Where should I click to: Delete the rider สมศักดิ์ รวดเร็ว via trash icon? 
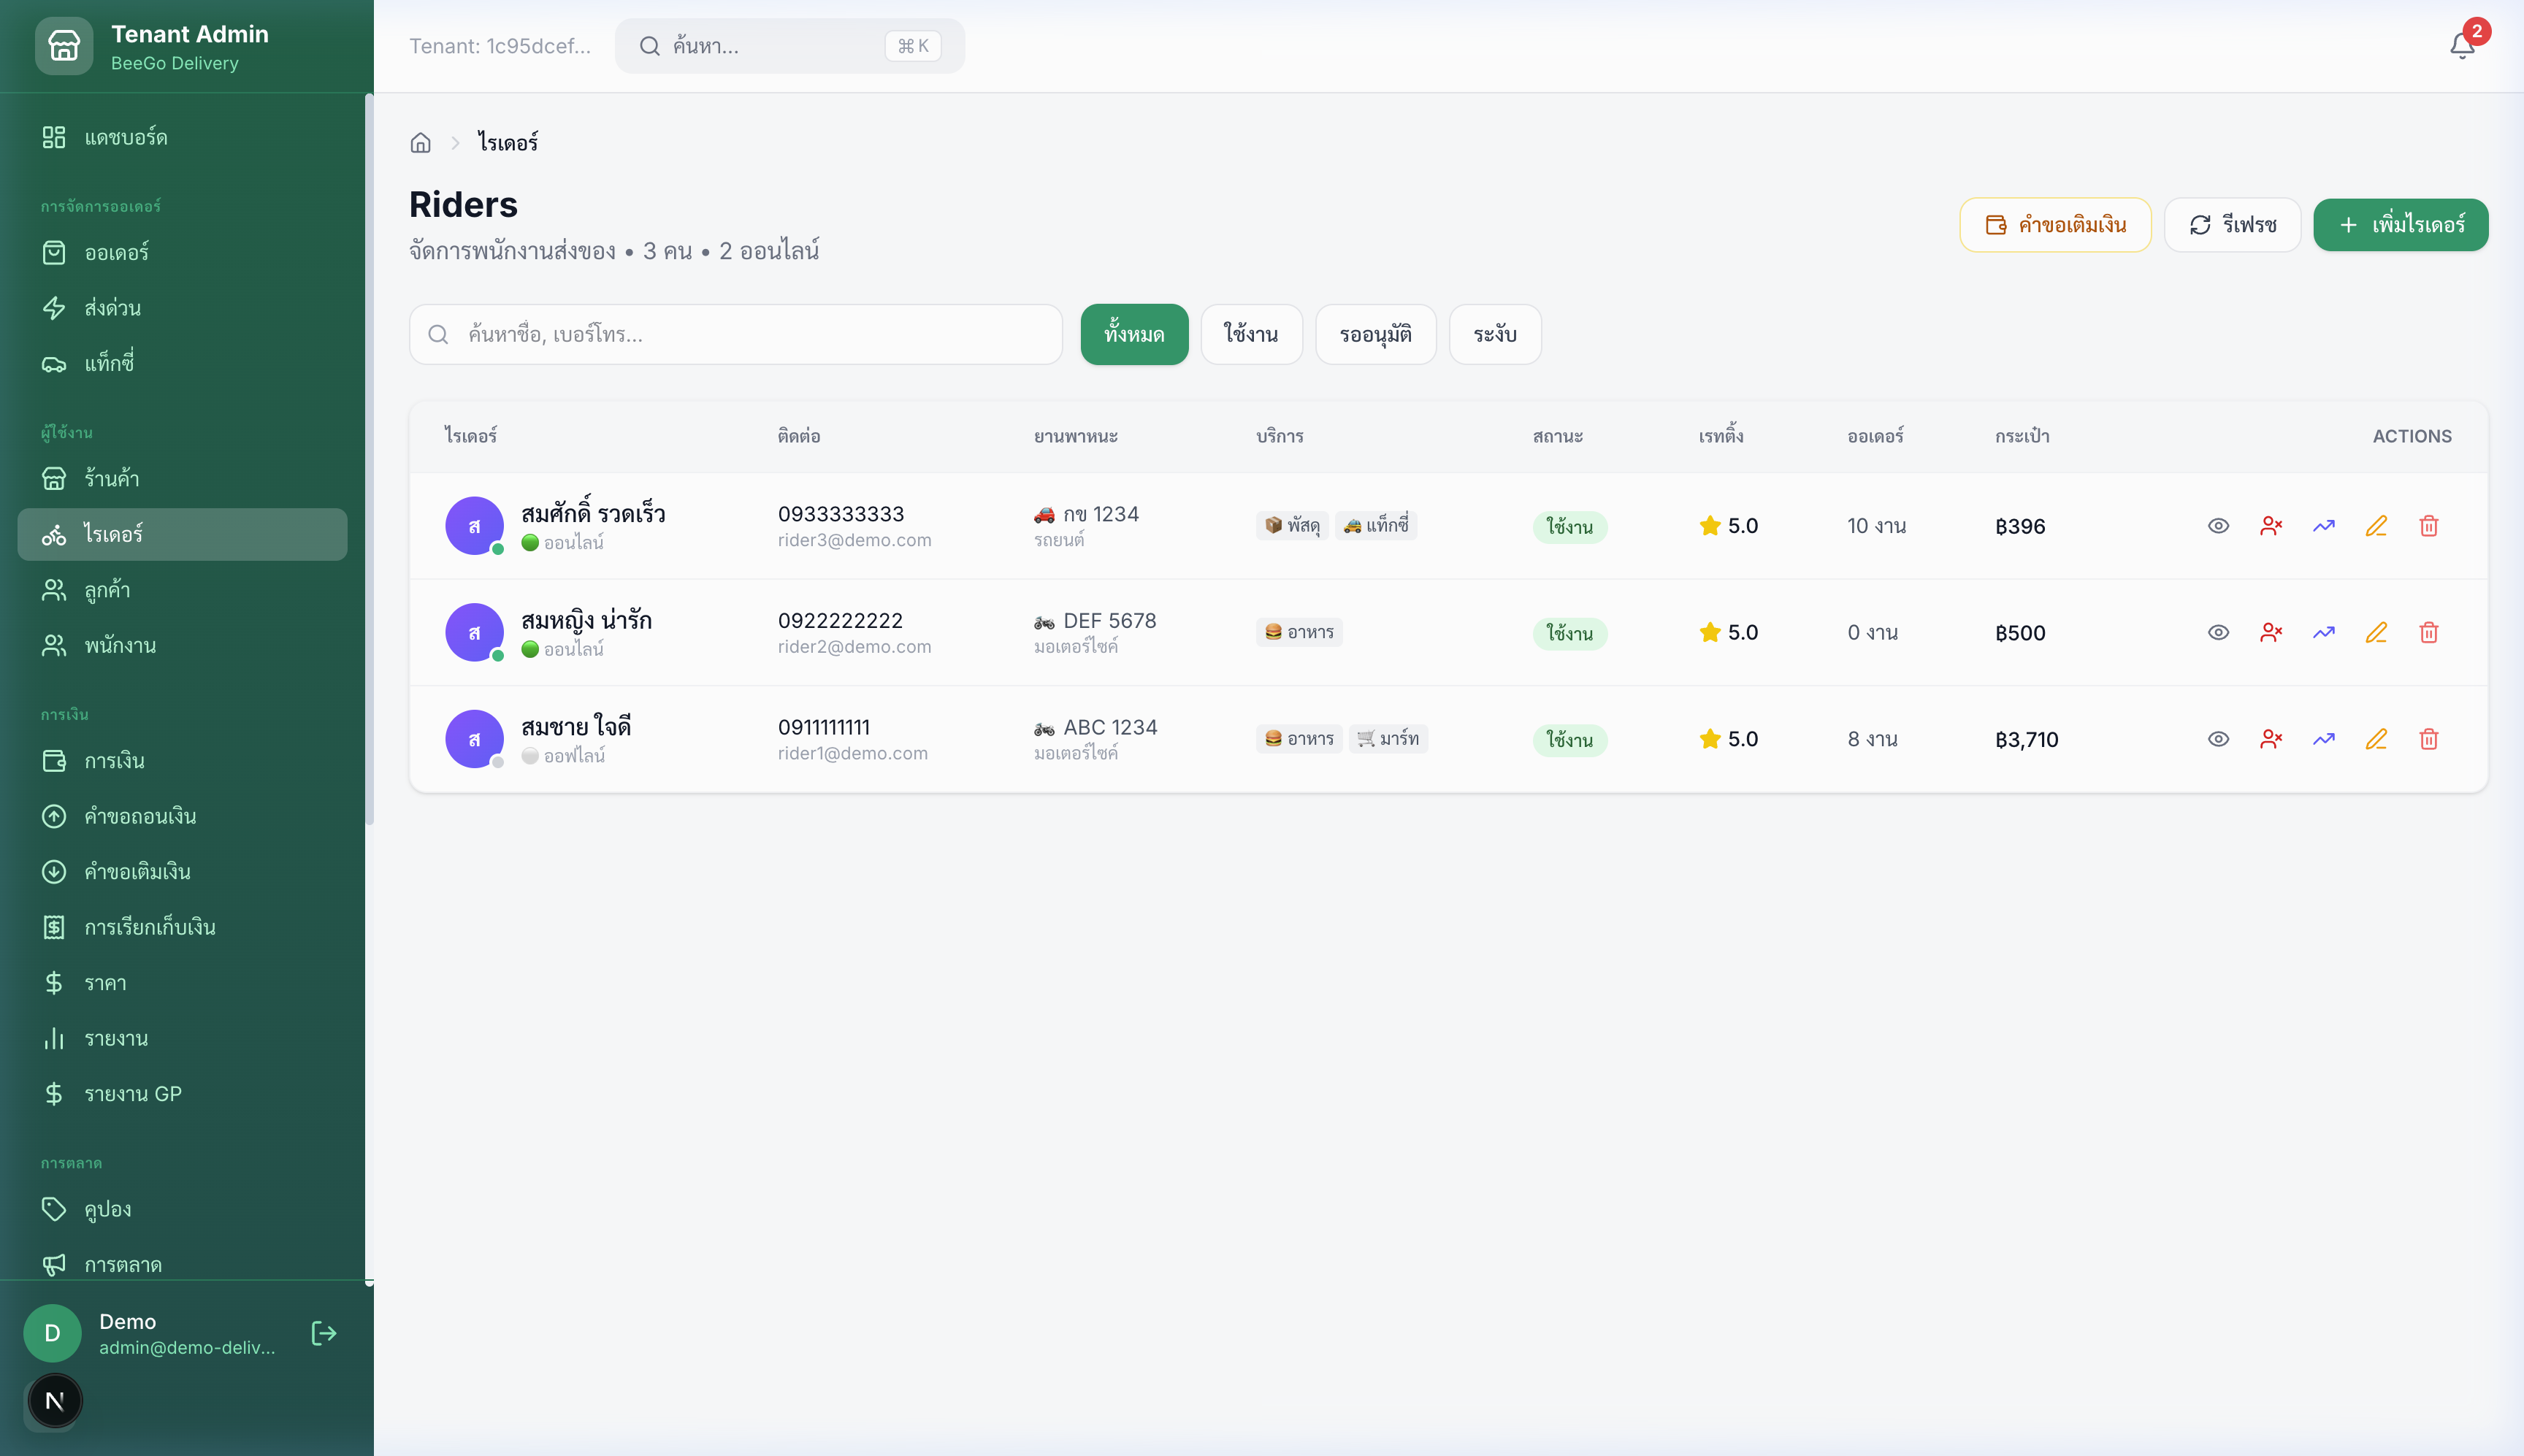click(x=2428, y=526)
